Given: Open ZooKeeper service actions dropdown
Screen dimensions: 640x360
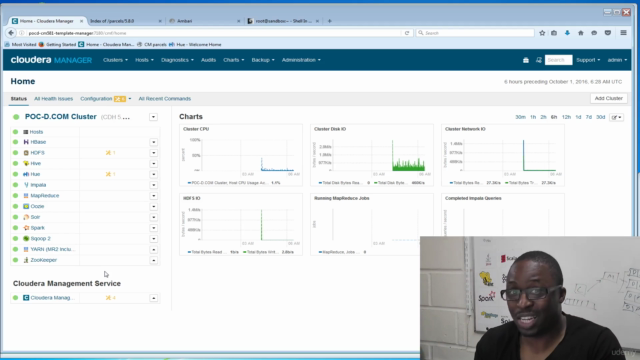Looking at the screenshot, I should point(153,260).
